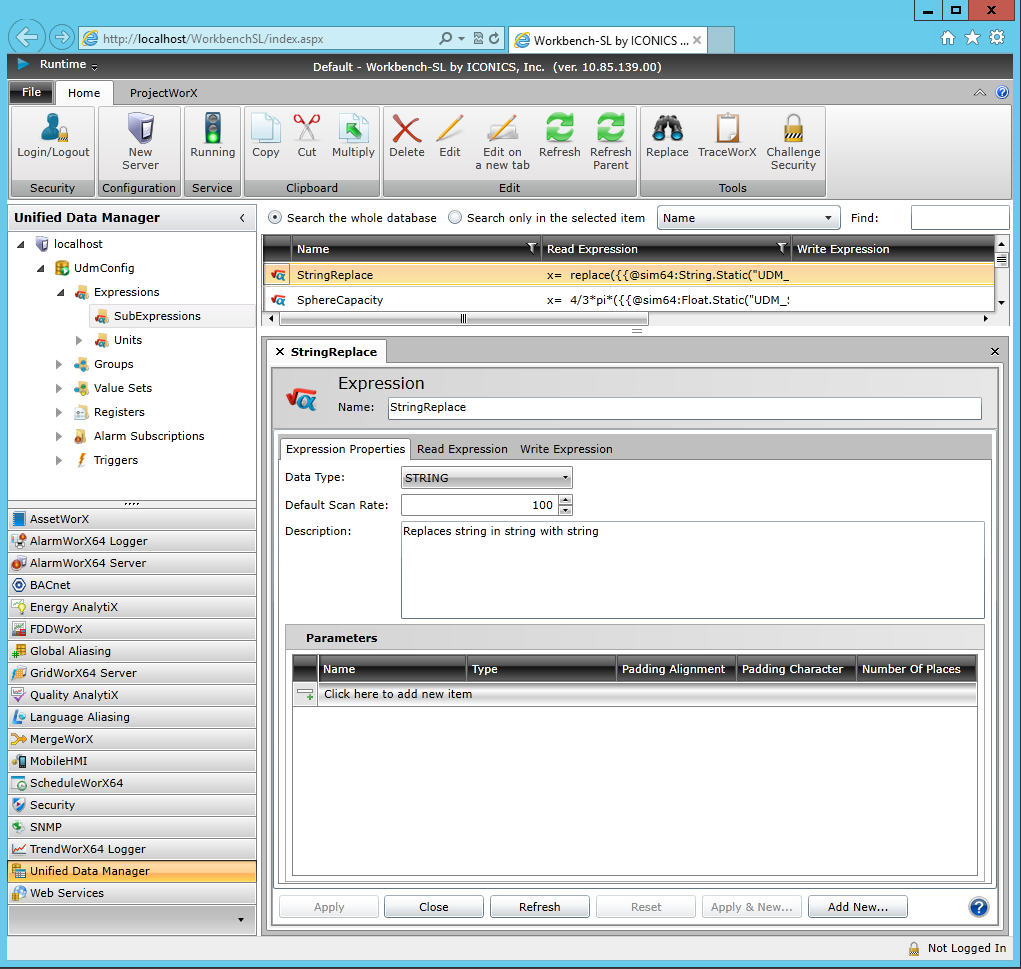1021x969 pixels.
Task: Launch the TraceWorX tool
Action: [x=727, y=130]
